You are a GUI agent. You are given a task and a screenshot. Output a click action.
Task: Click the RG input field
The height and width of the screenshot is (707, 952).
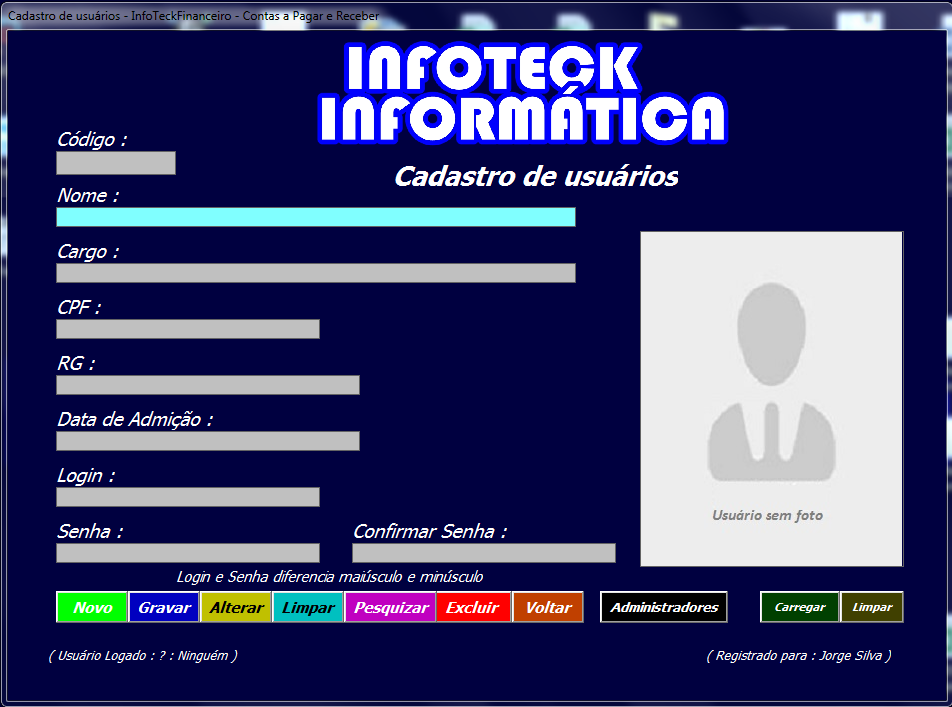[x=207, y=384]
